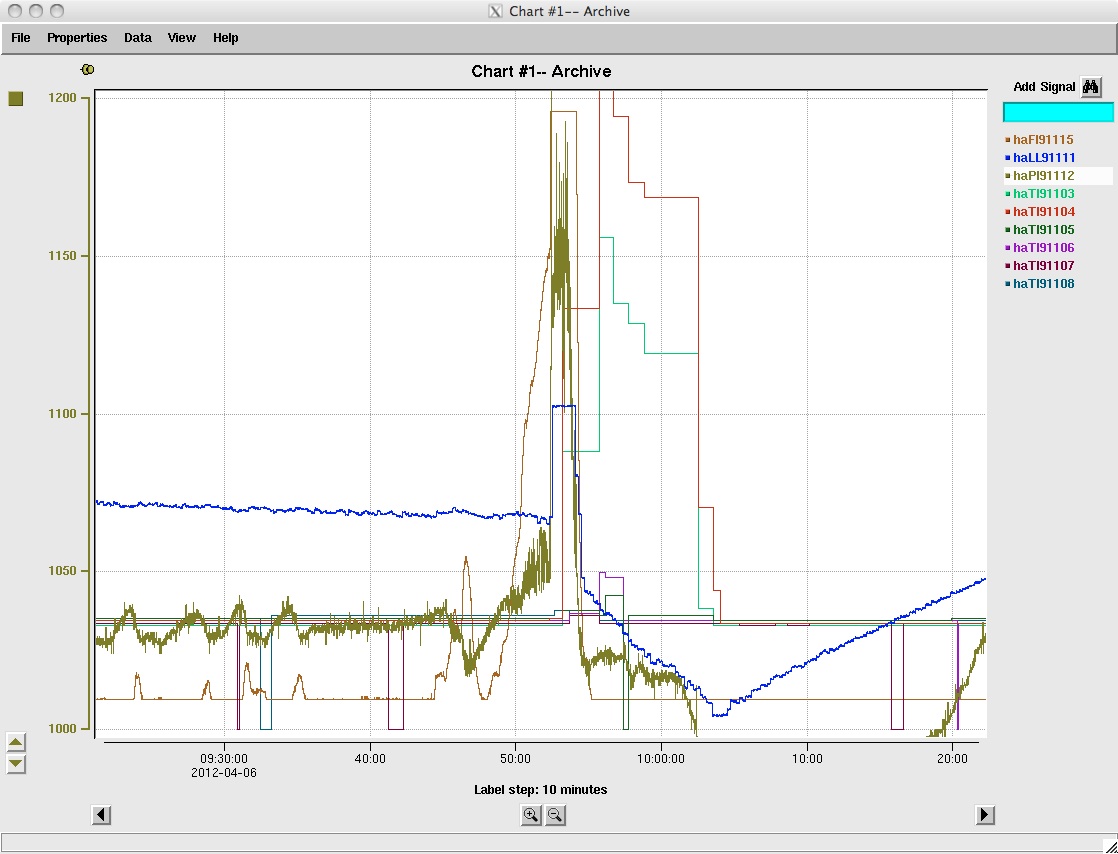The image size is (1118, 854).
Task: Click the zoom in magnifier icon
Action: pos(530,815)
